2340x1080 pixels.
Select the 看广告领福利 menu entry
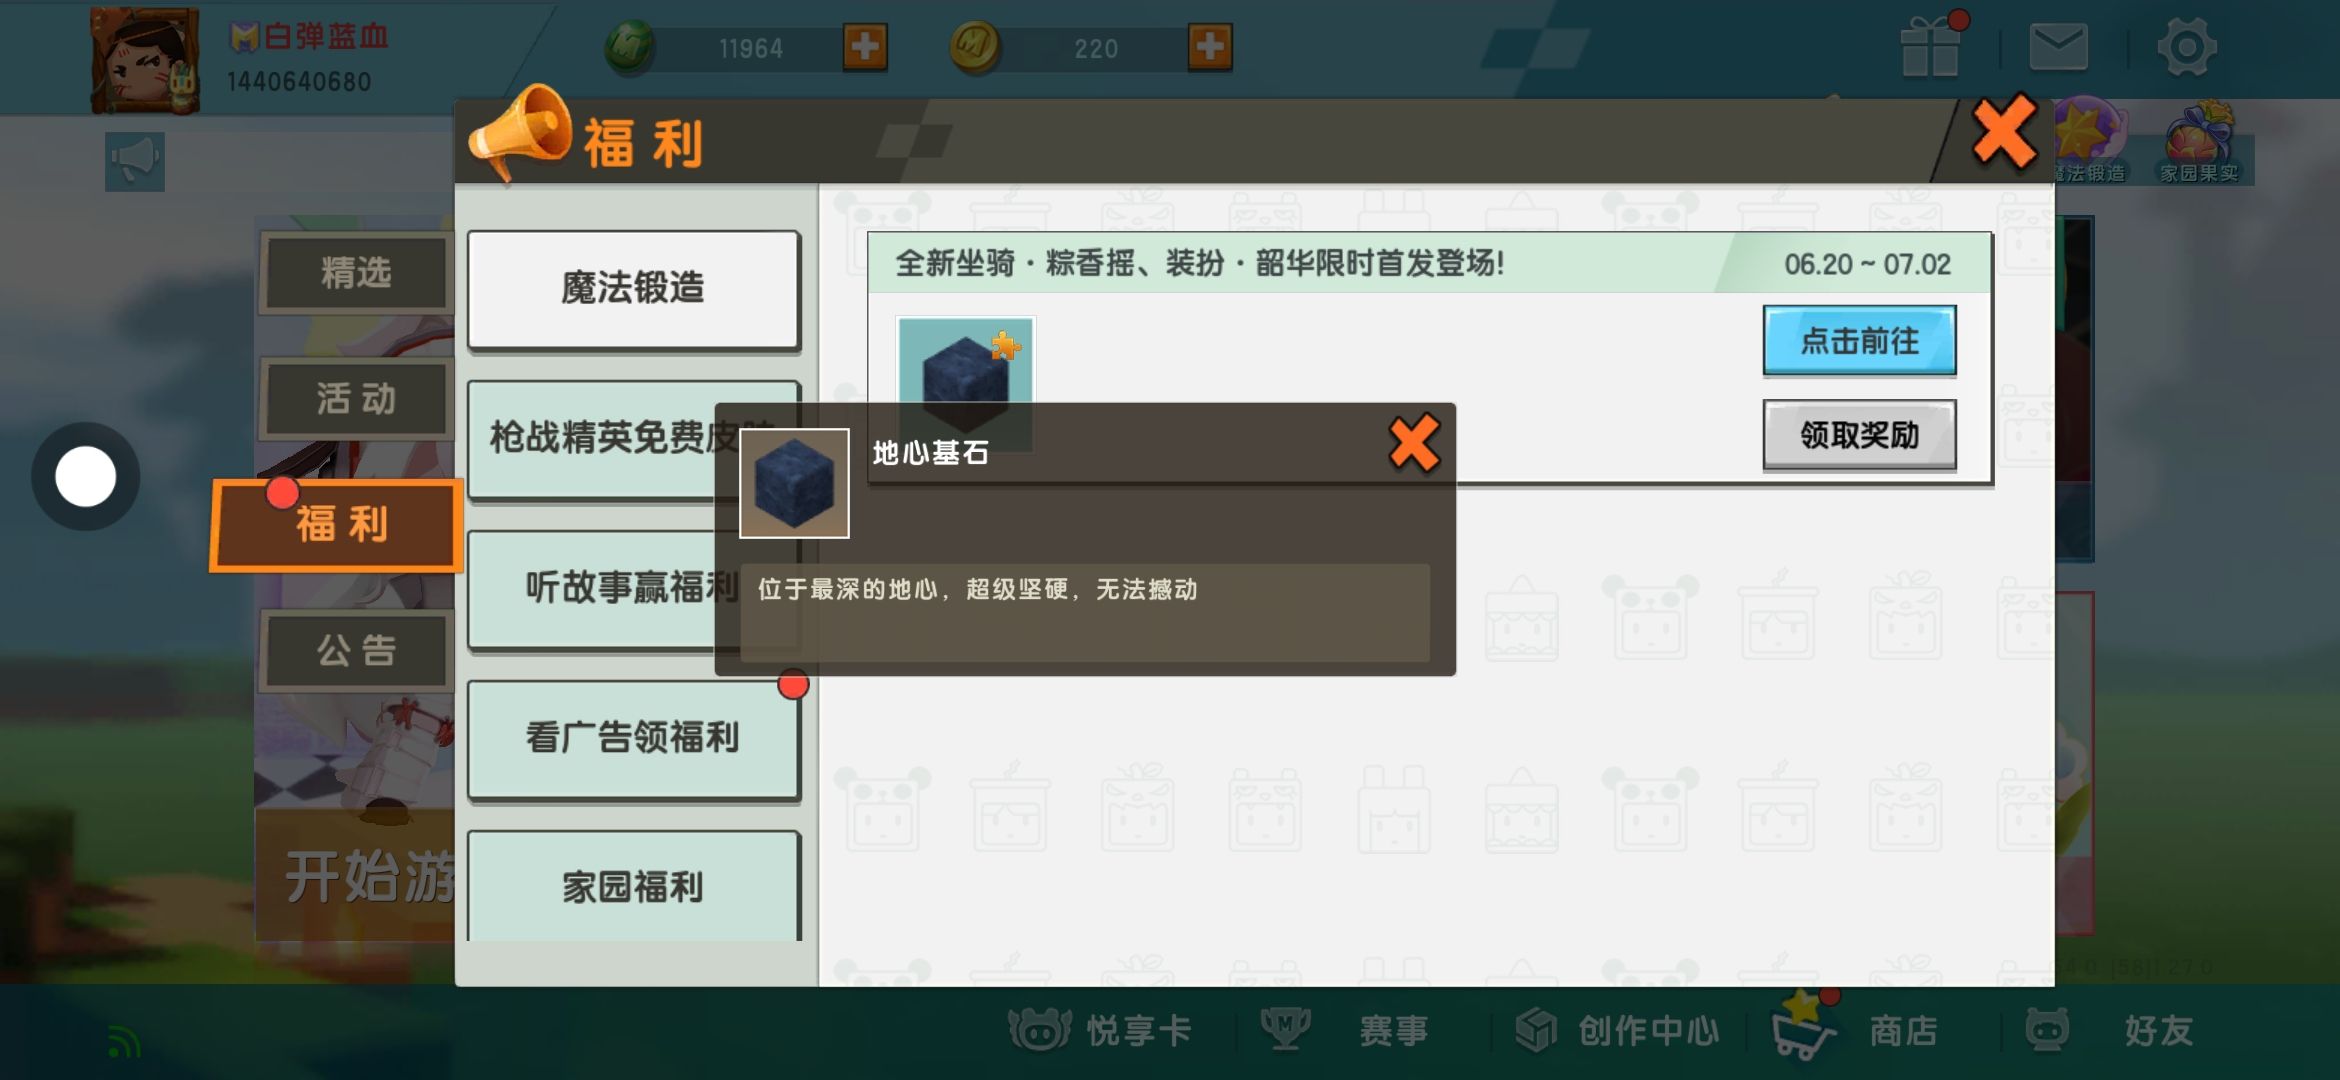click(633, 738)
